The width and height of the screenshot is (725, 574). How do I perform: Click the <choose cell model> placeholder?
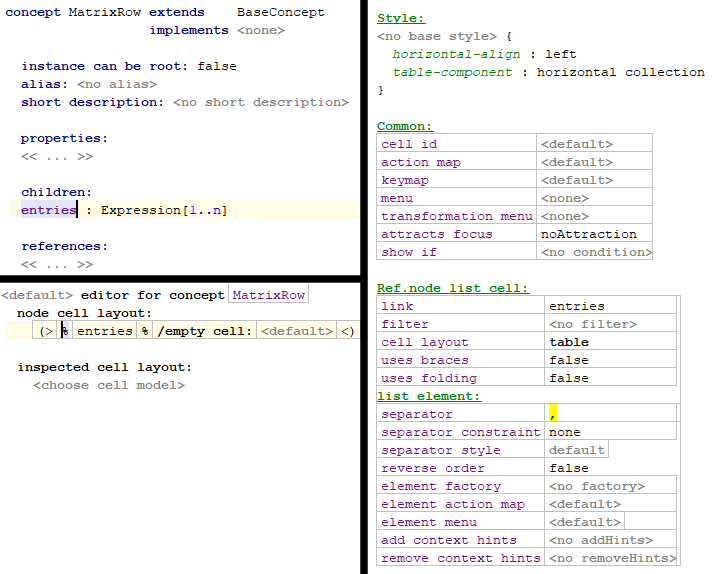(x=109, y=385)
